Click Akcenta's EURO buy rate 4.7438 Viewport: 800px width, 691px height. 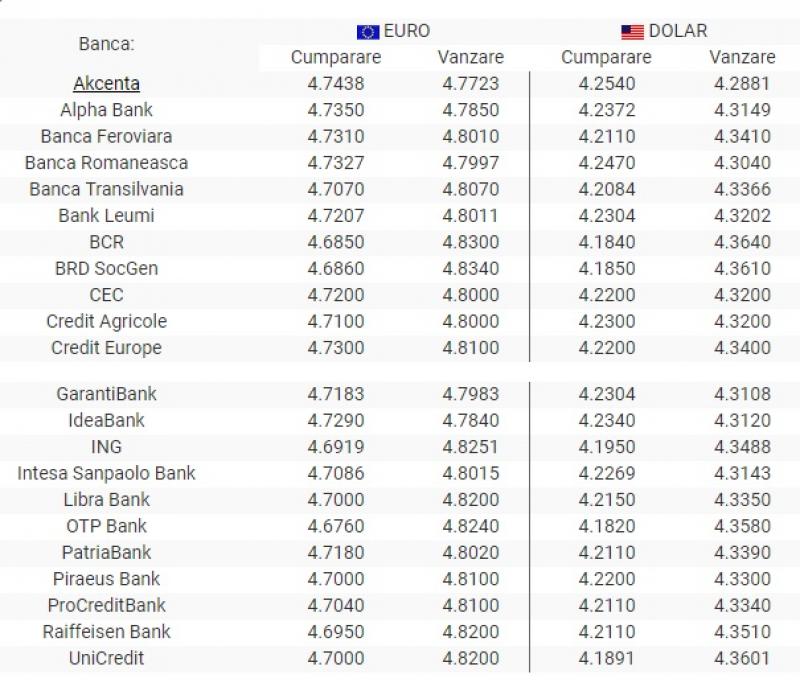tap(336, 84)
